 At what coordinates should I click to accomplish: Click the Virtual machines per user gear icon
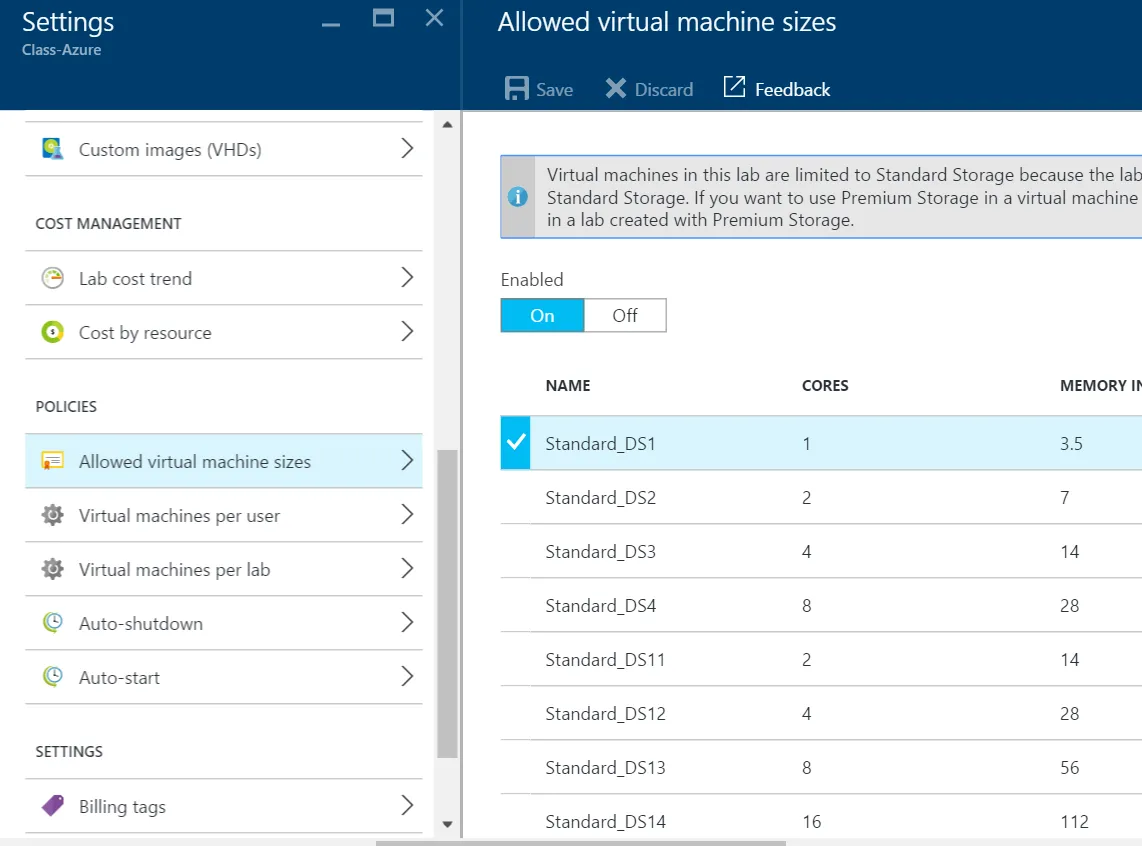[53, 515]
